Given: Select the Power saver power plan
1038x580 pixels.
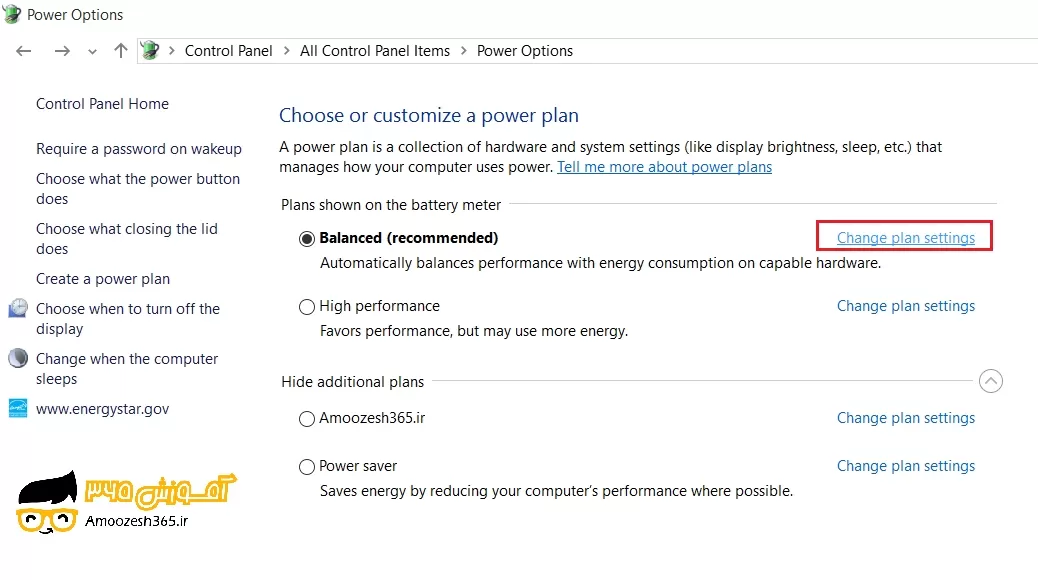Looking at the screenshot, I should click(x=307, y=466).
